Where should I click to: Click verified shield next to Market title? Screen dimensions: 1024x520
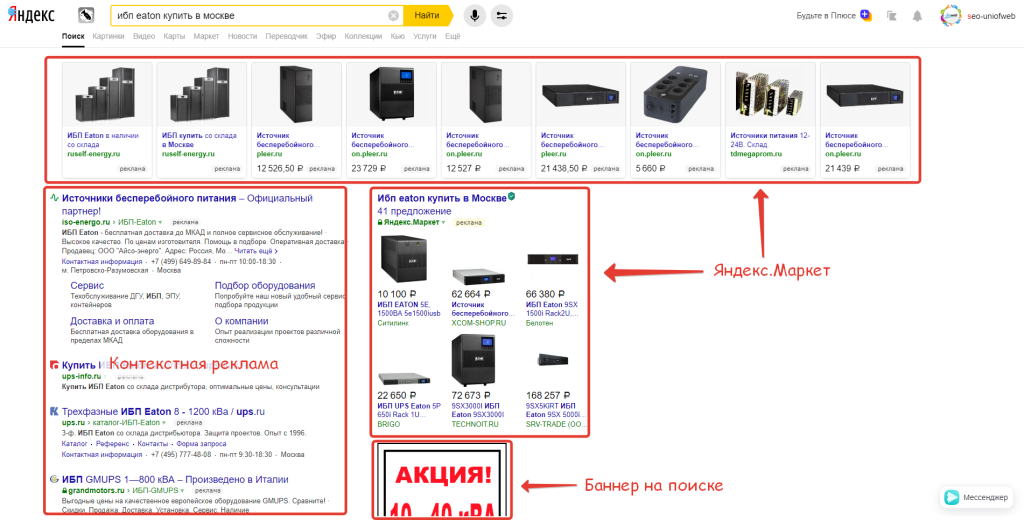pos(511,196)
